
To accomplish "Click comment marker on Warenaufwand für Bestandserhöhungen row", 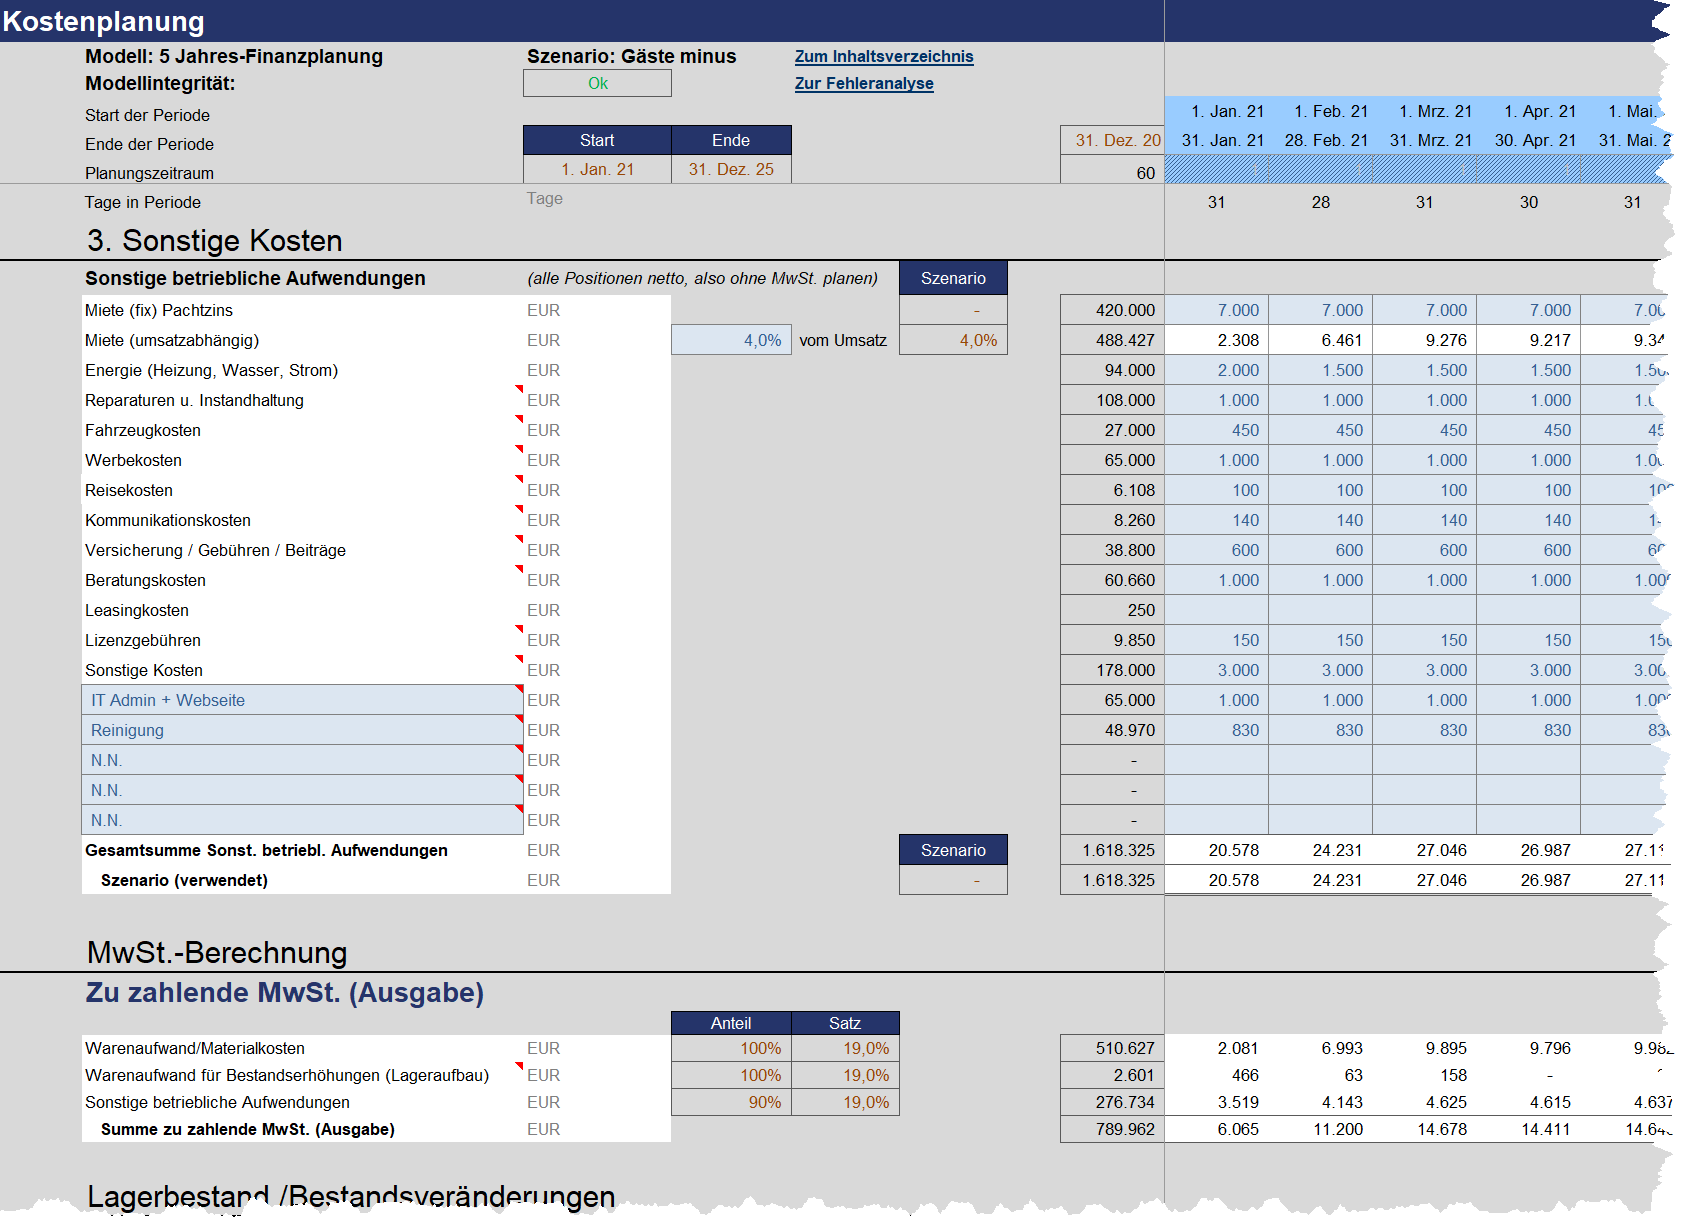I will (x=519, y=1066).
